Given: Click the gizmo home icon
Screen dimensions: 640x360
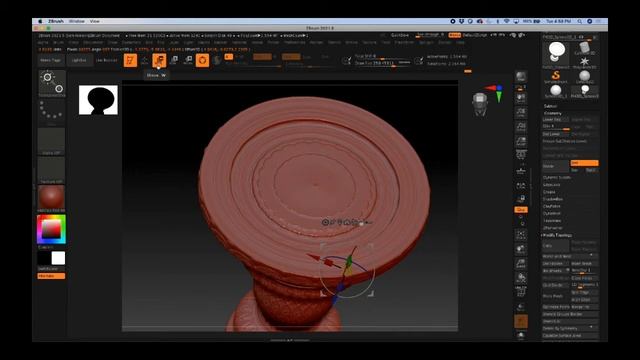Looking at the screenshot, I should 347,222.
